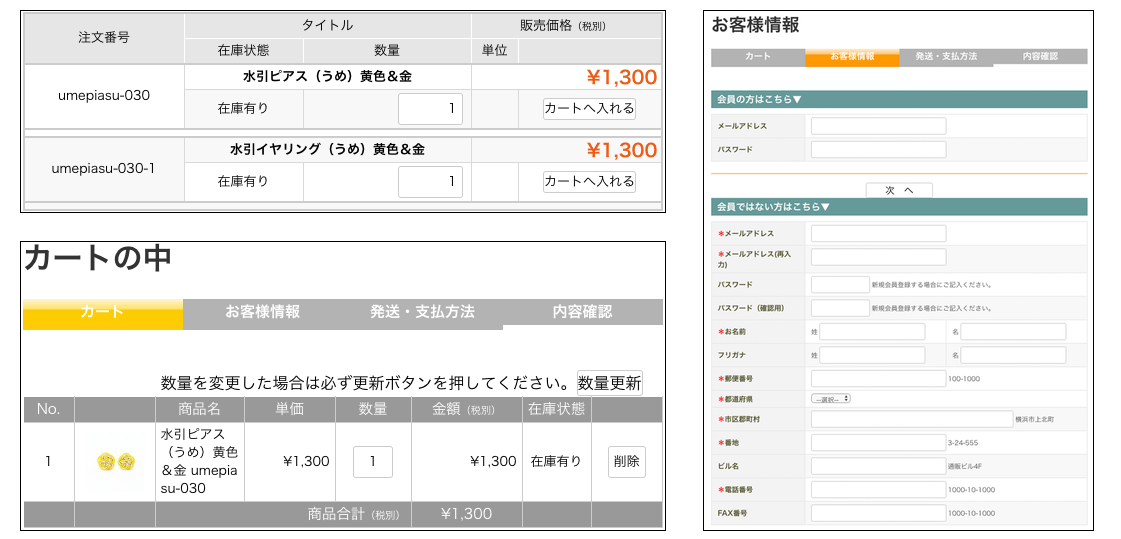Select the カート tab in カートの中
This screenshot has width=1121, height=539.
[x=103, y=314]
